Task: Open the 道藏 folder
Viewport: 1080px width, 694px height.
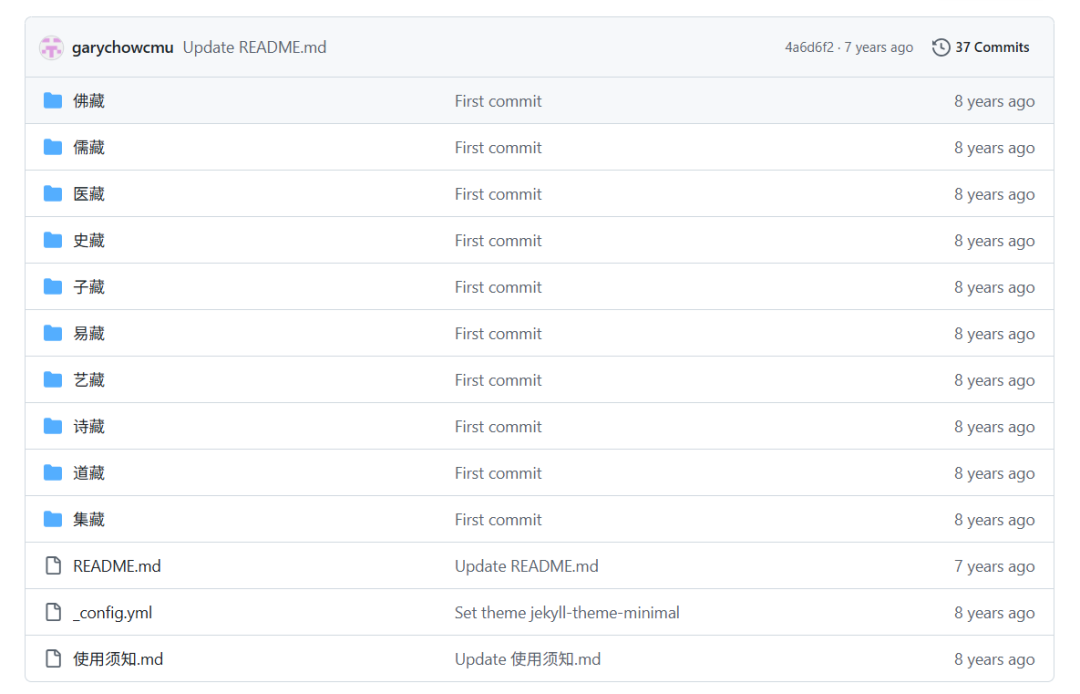Action: [89, 473]
